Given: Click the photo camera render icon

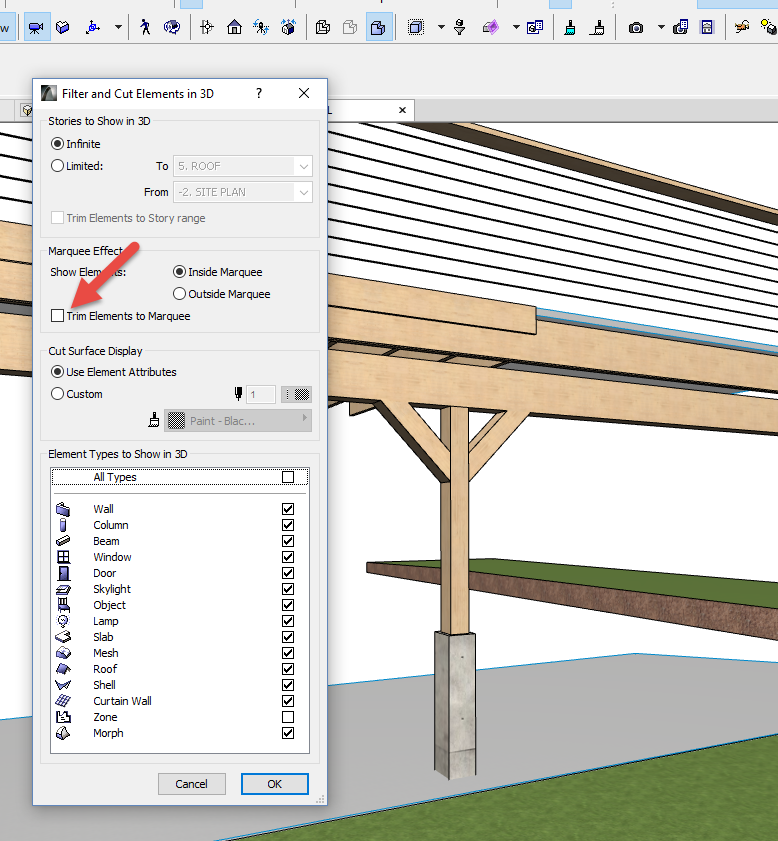Looking at the screenshot, I should pos(636,27).
